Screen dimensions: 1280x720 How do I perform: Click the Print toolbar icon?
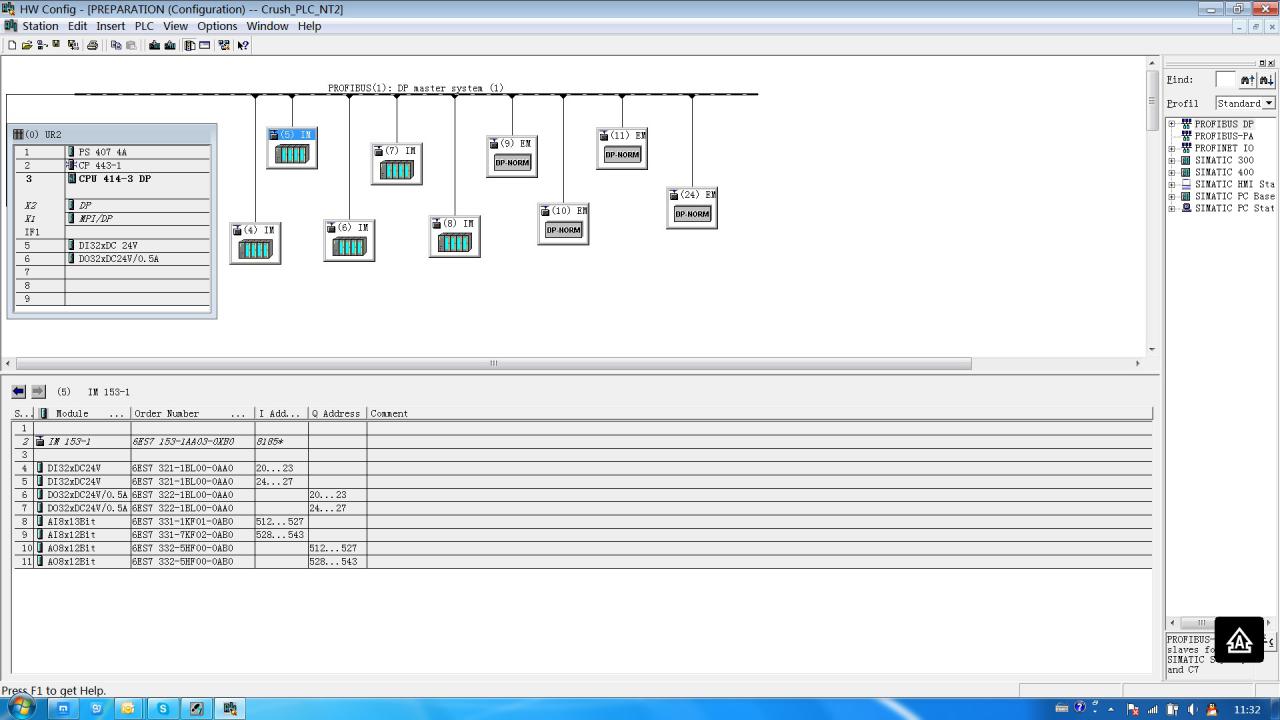point(93,45)
